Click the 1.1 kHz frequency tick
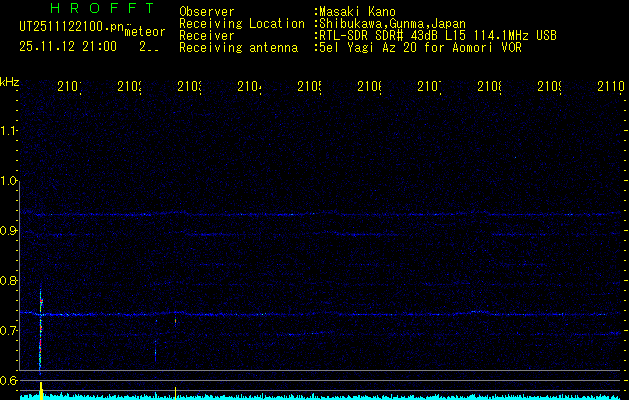 [x=9, y=131]
